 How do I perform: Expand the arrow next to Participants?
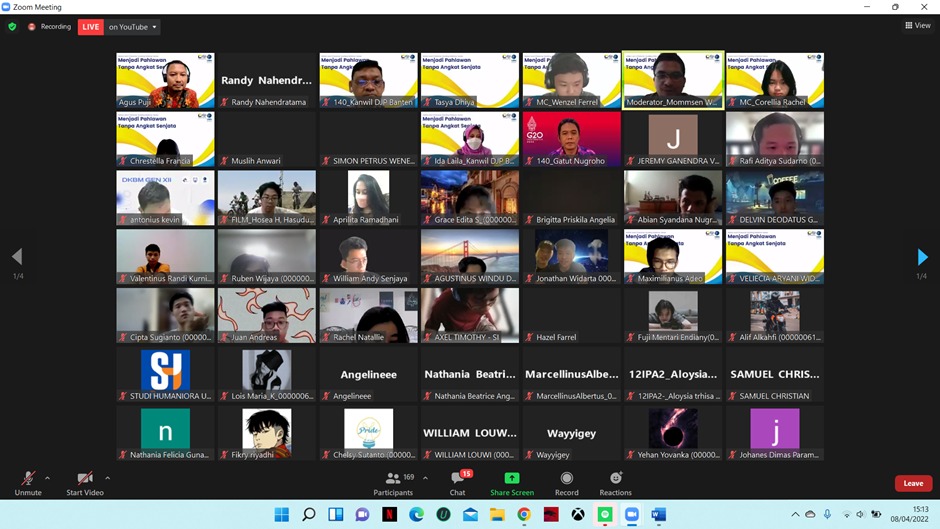point(425,478)
